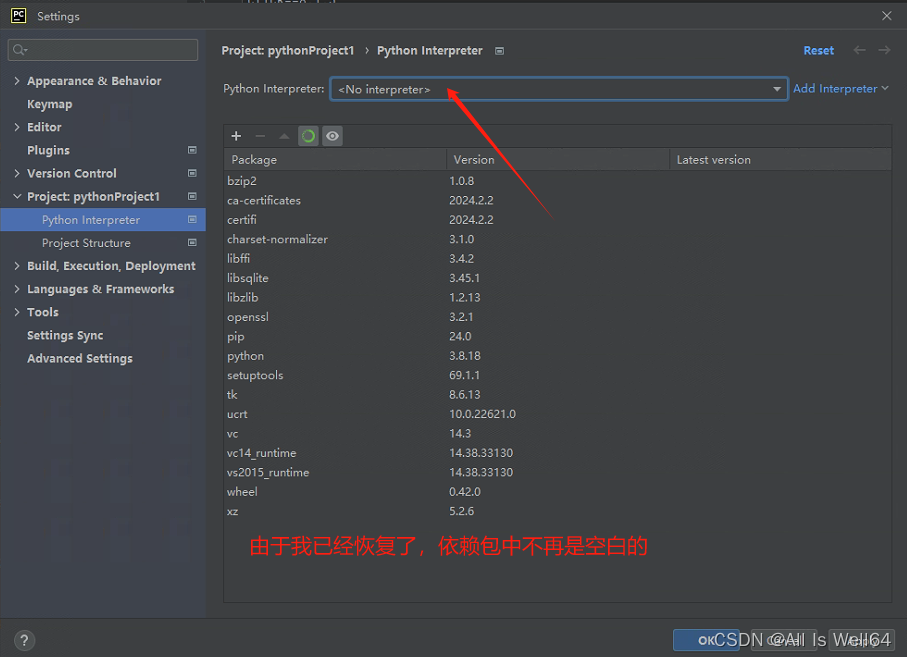Click the project-level settings icon beside the Python Interpreter breadcrumb
This screenshot has width=907, height=657.
pos(499,51)
